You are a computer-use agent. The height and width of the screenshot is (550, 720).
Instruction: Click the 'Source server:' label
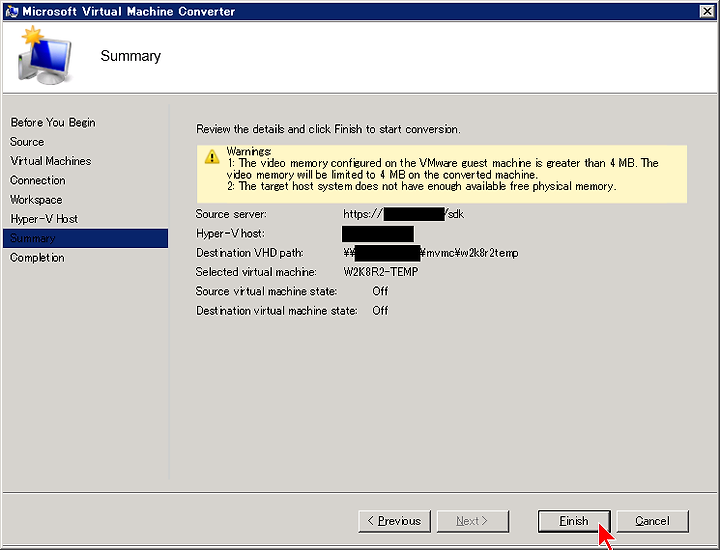click(231, 214)
